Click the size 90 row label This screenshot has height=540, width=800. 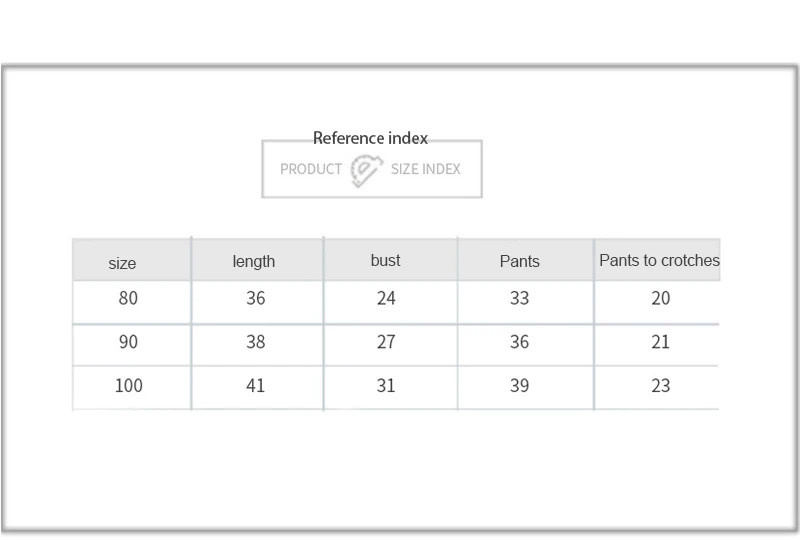pos(128,342)
